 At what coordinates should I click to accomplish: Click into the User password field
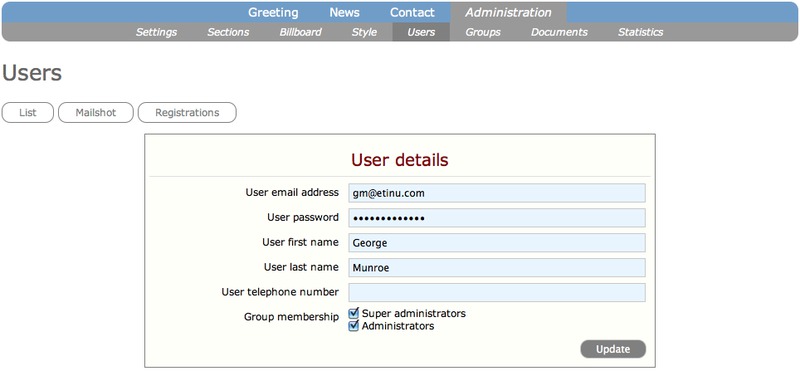click(x=497, y=218)
